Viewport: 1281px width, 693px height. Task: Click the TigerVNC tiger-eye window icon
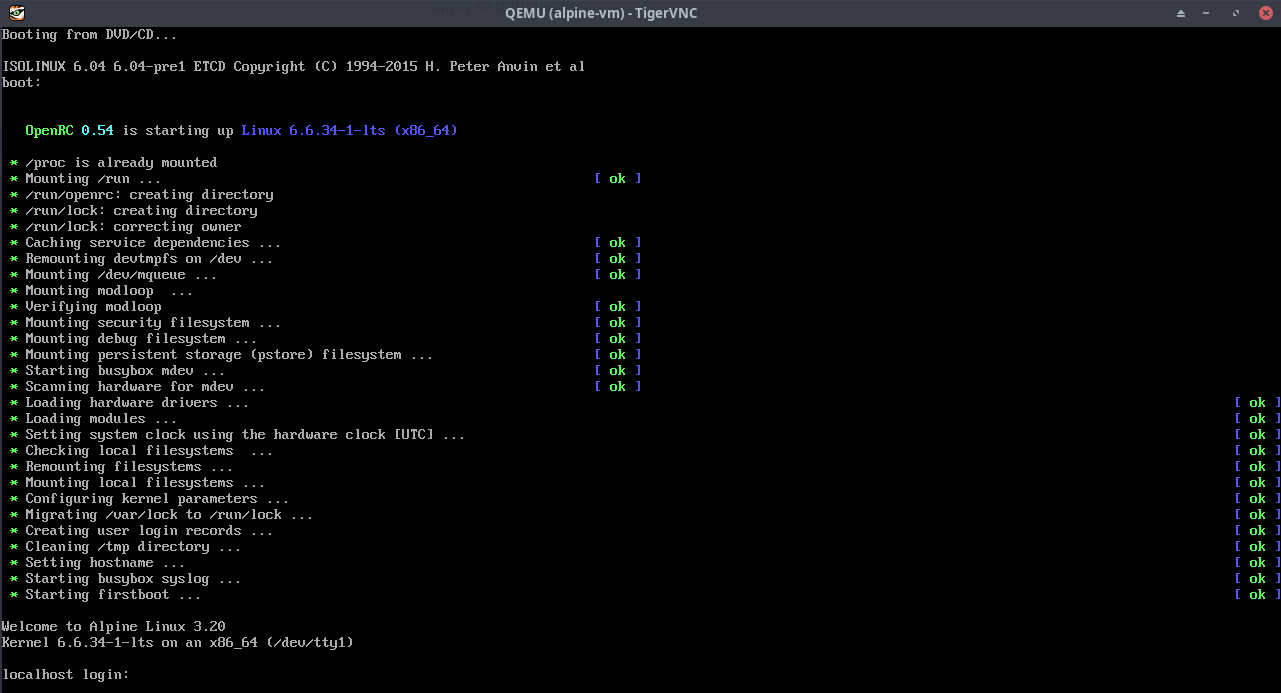coord(13,13)
